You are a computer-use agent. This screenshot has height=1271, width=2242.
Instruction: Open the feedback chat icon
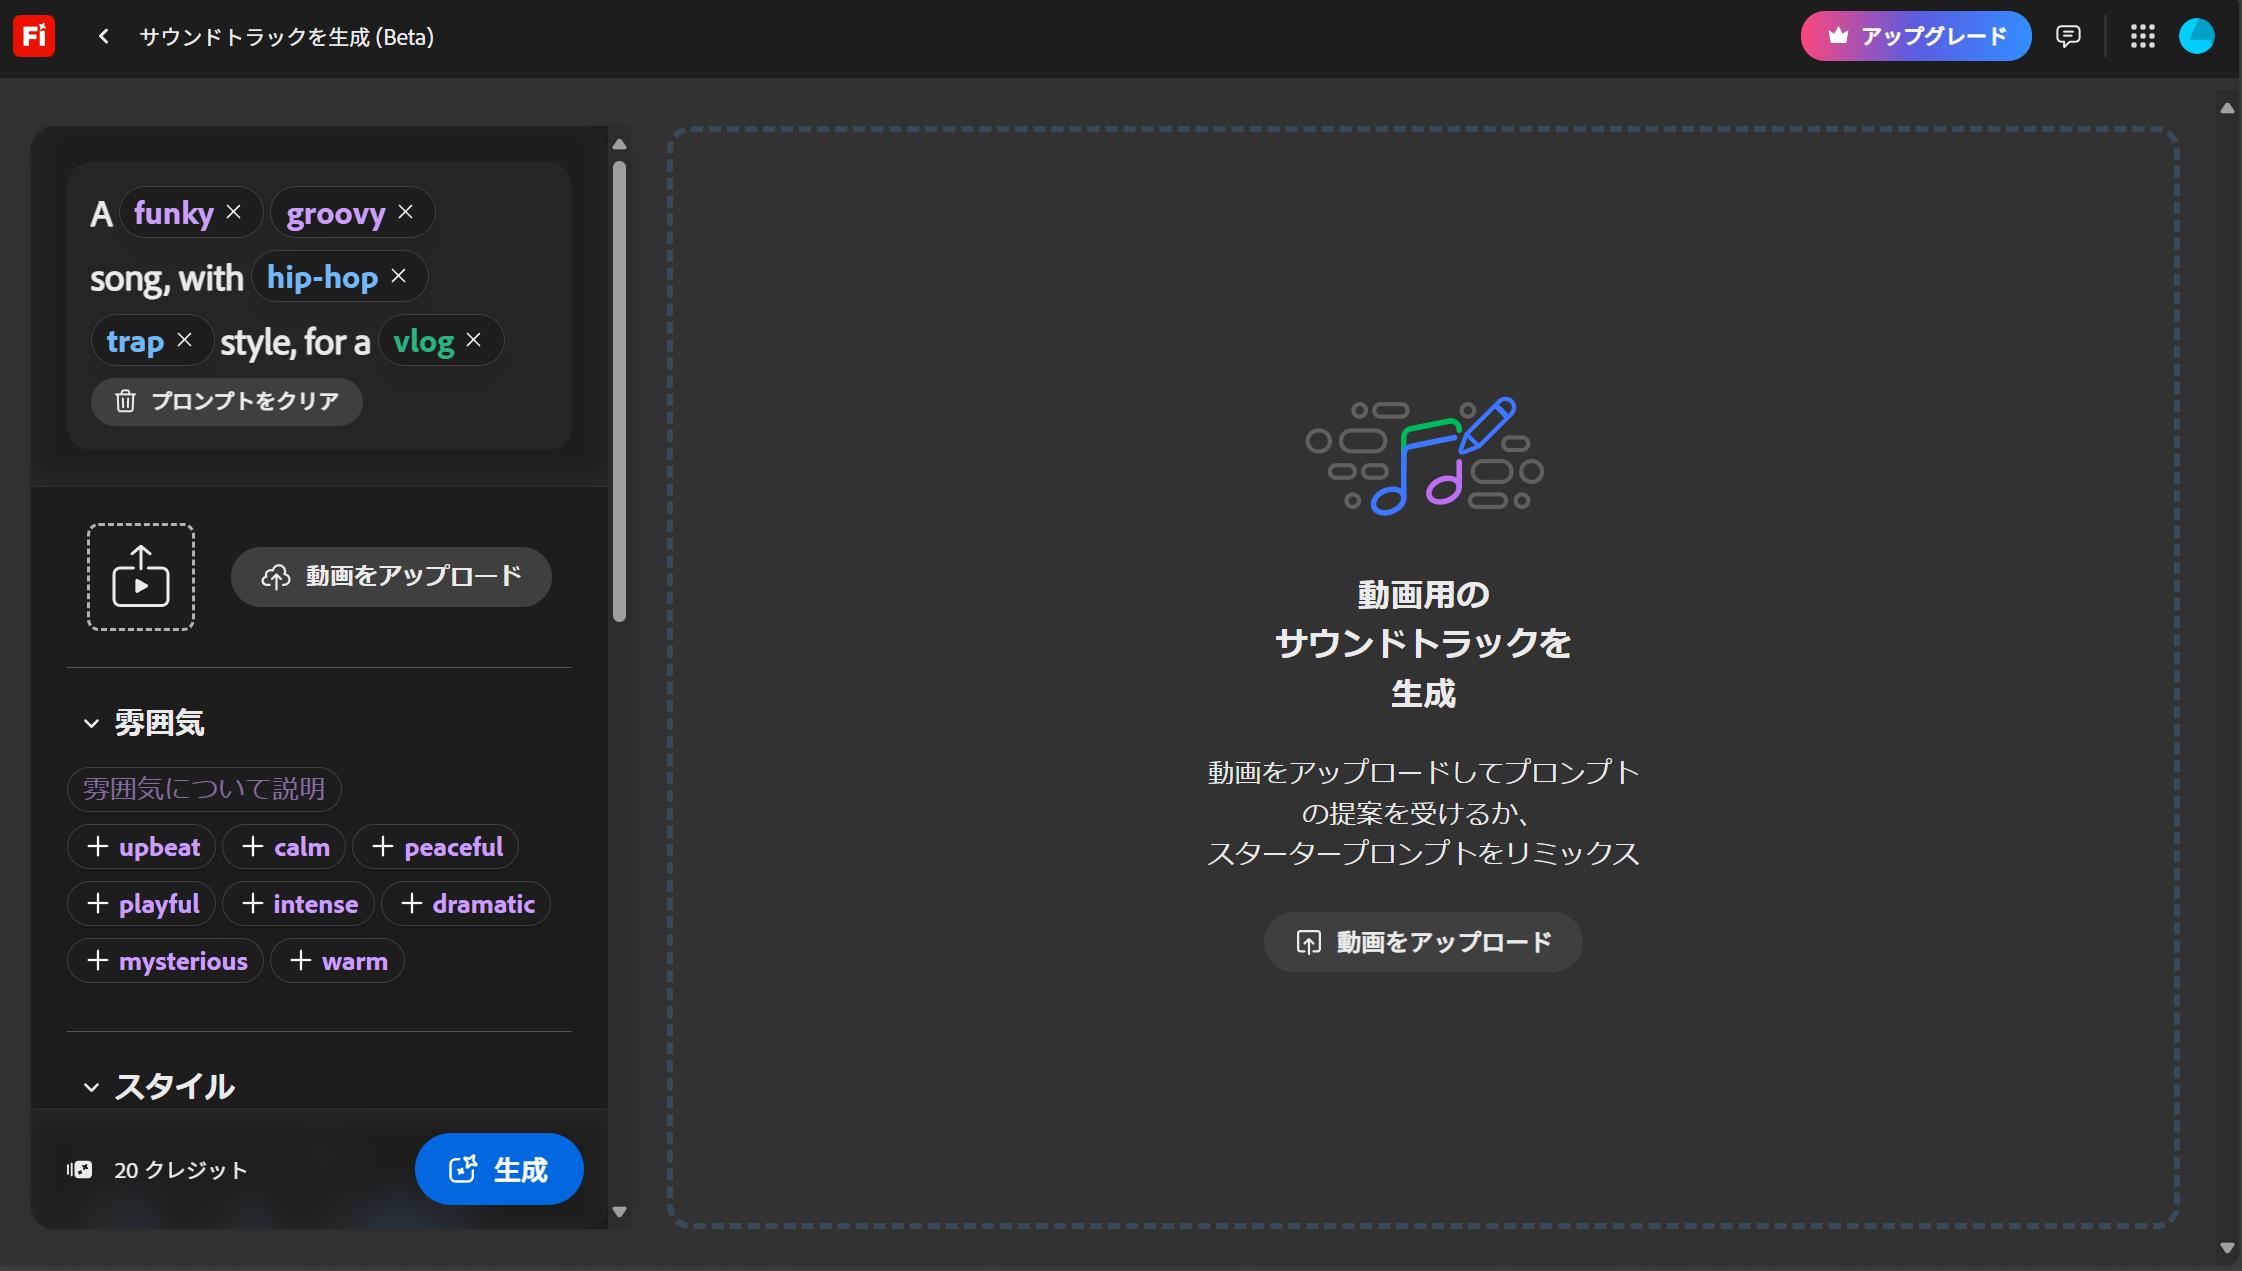point(2068,36)
